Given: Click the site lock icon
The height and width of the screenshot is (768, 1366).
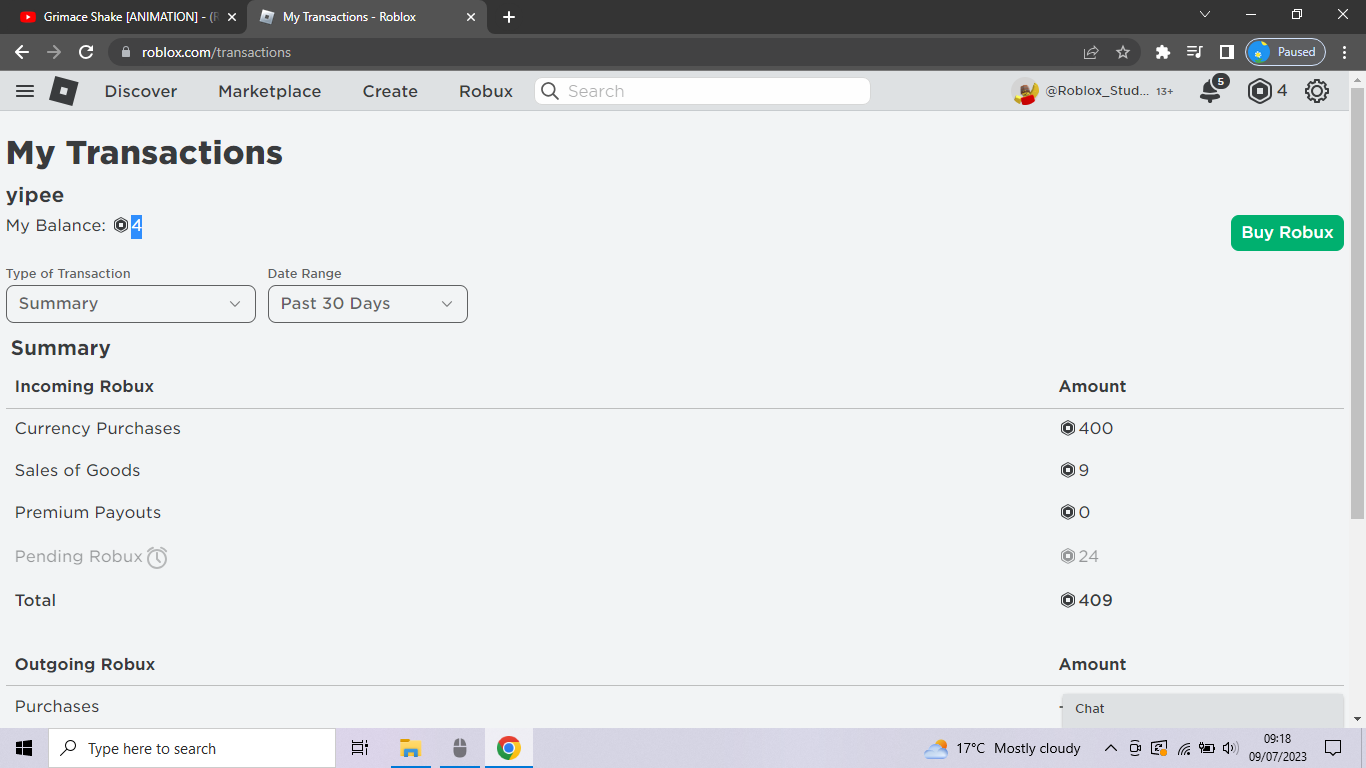Looking at the screenshot, I should coord(125,52).
